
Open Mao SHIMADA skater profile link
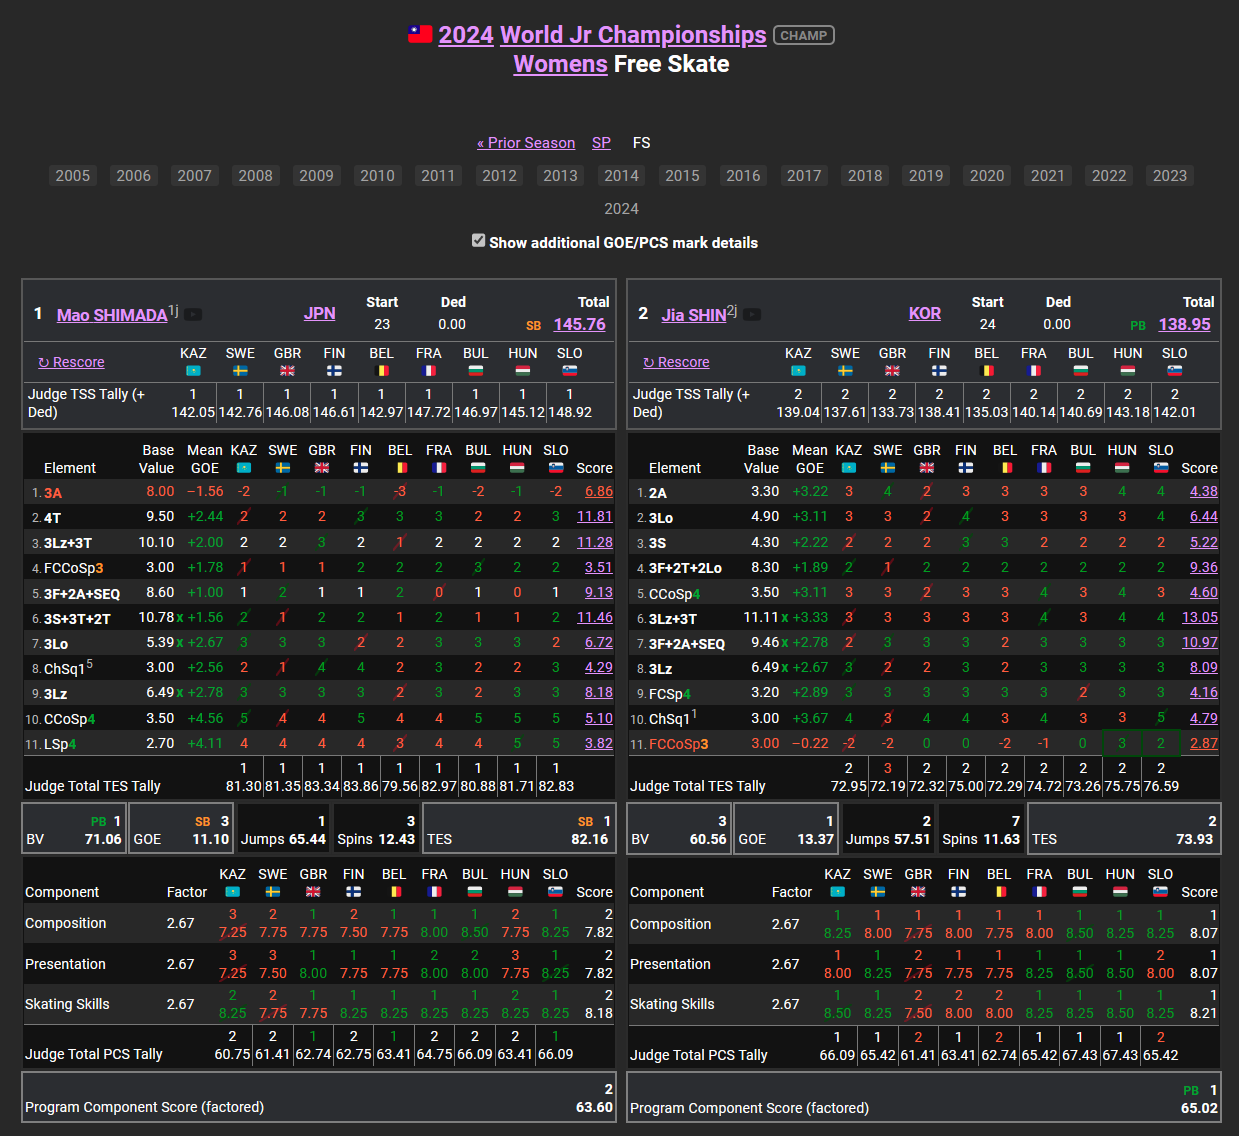pyautogui.click(x=112, y=315)
